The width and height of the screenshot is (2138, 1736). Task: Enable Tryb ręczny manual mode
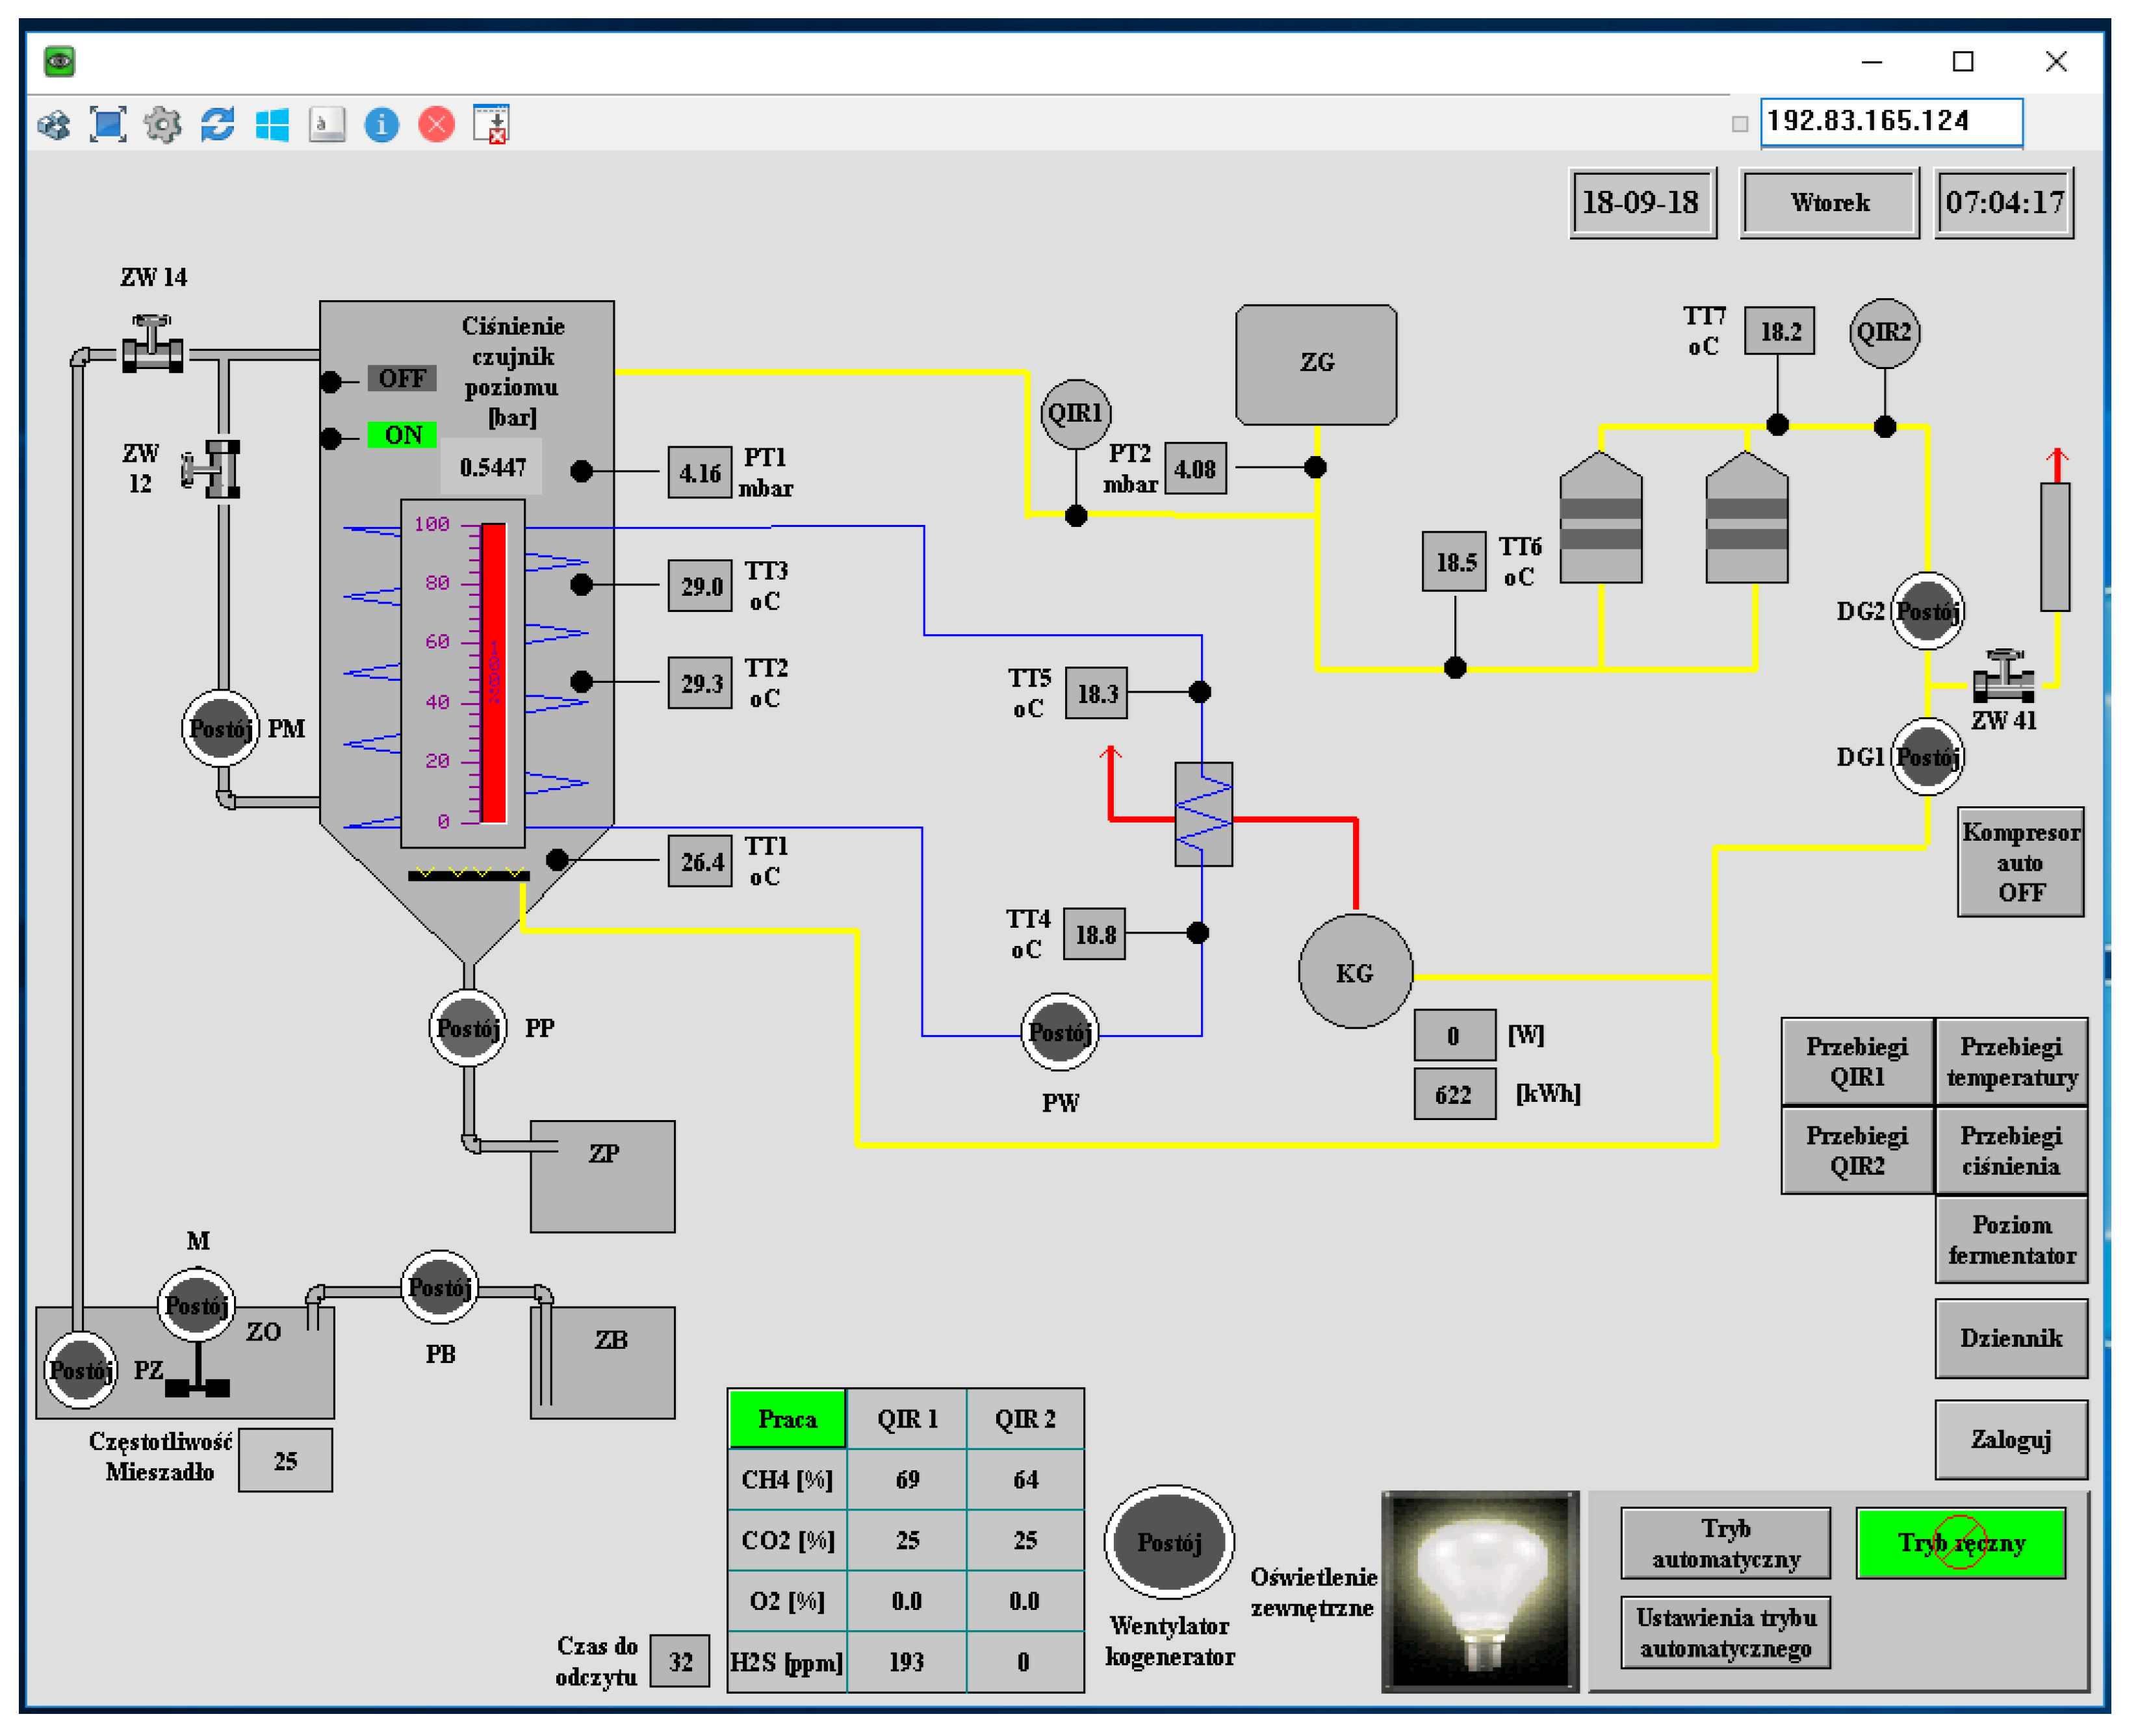pyautogui.click(x=1960, y=1543)
